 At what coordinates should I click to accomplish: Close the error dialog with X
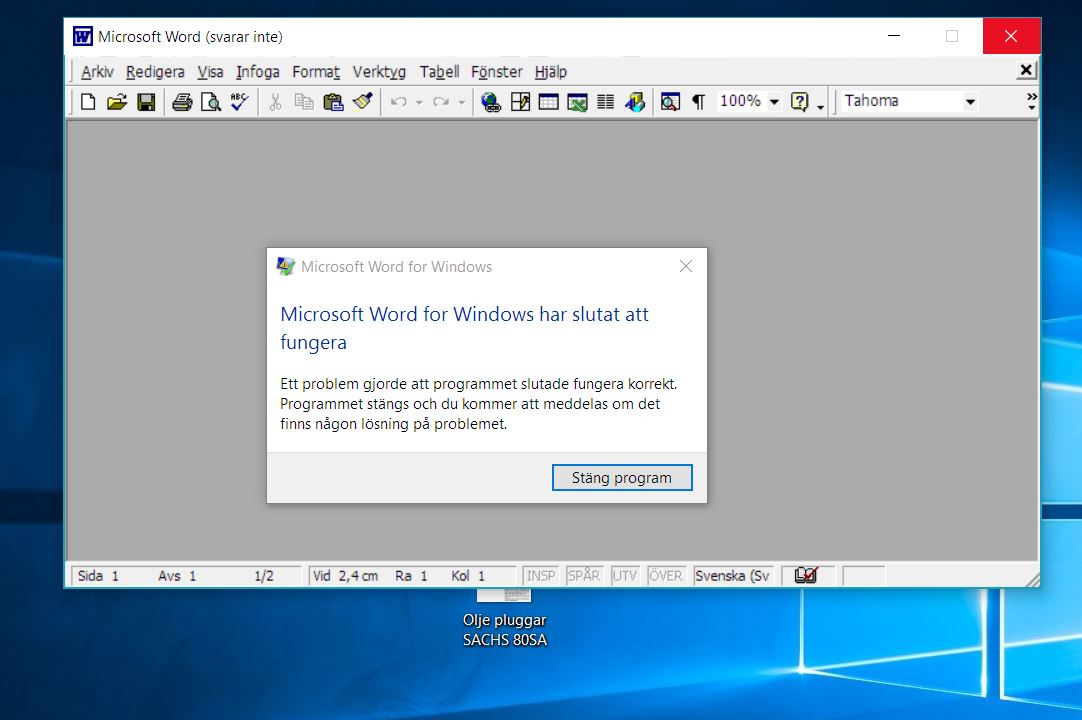click(x=685, y=266)
